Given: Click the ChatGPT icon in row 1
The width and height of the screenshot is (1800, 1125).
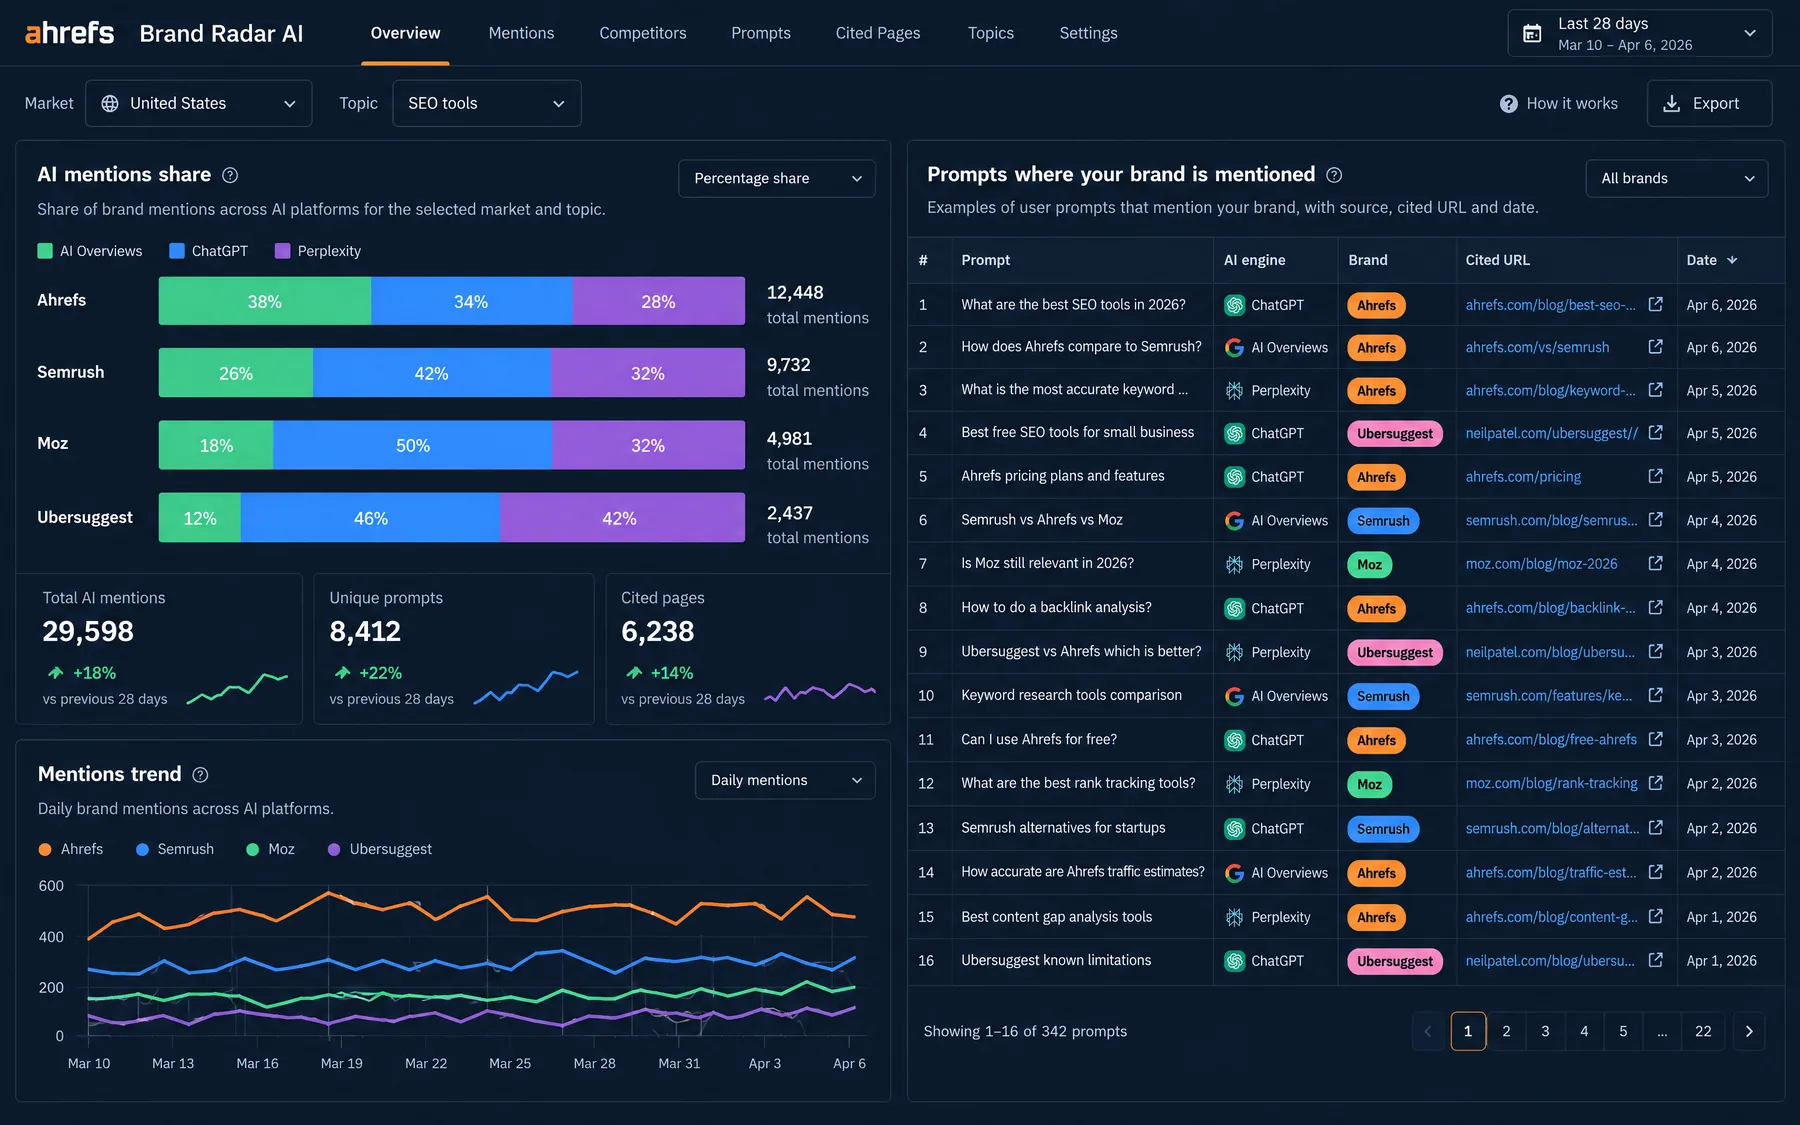Looking at the screenshot, I should coord(1234,305).
